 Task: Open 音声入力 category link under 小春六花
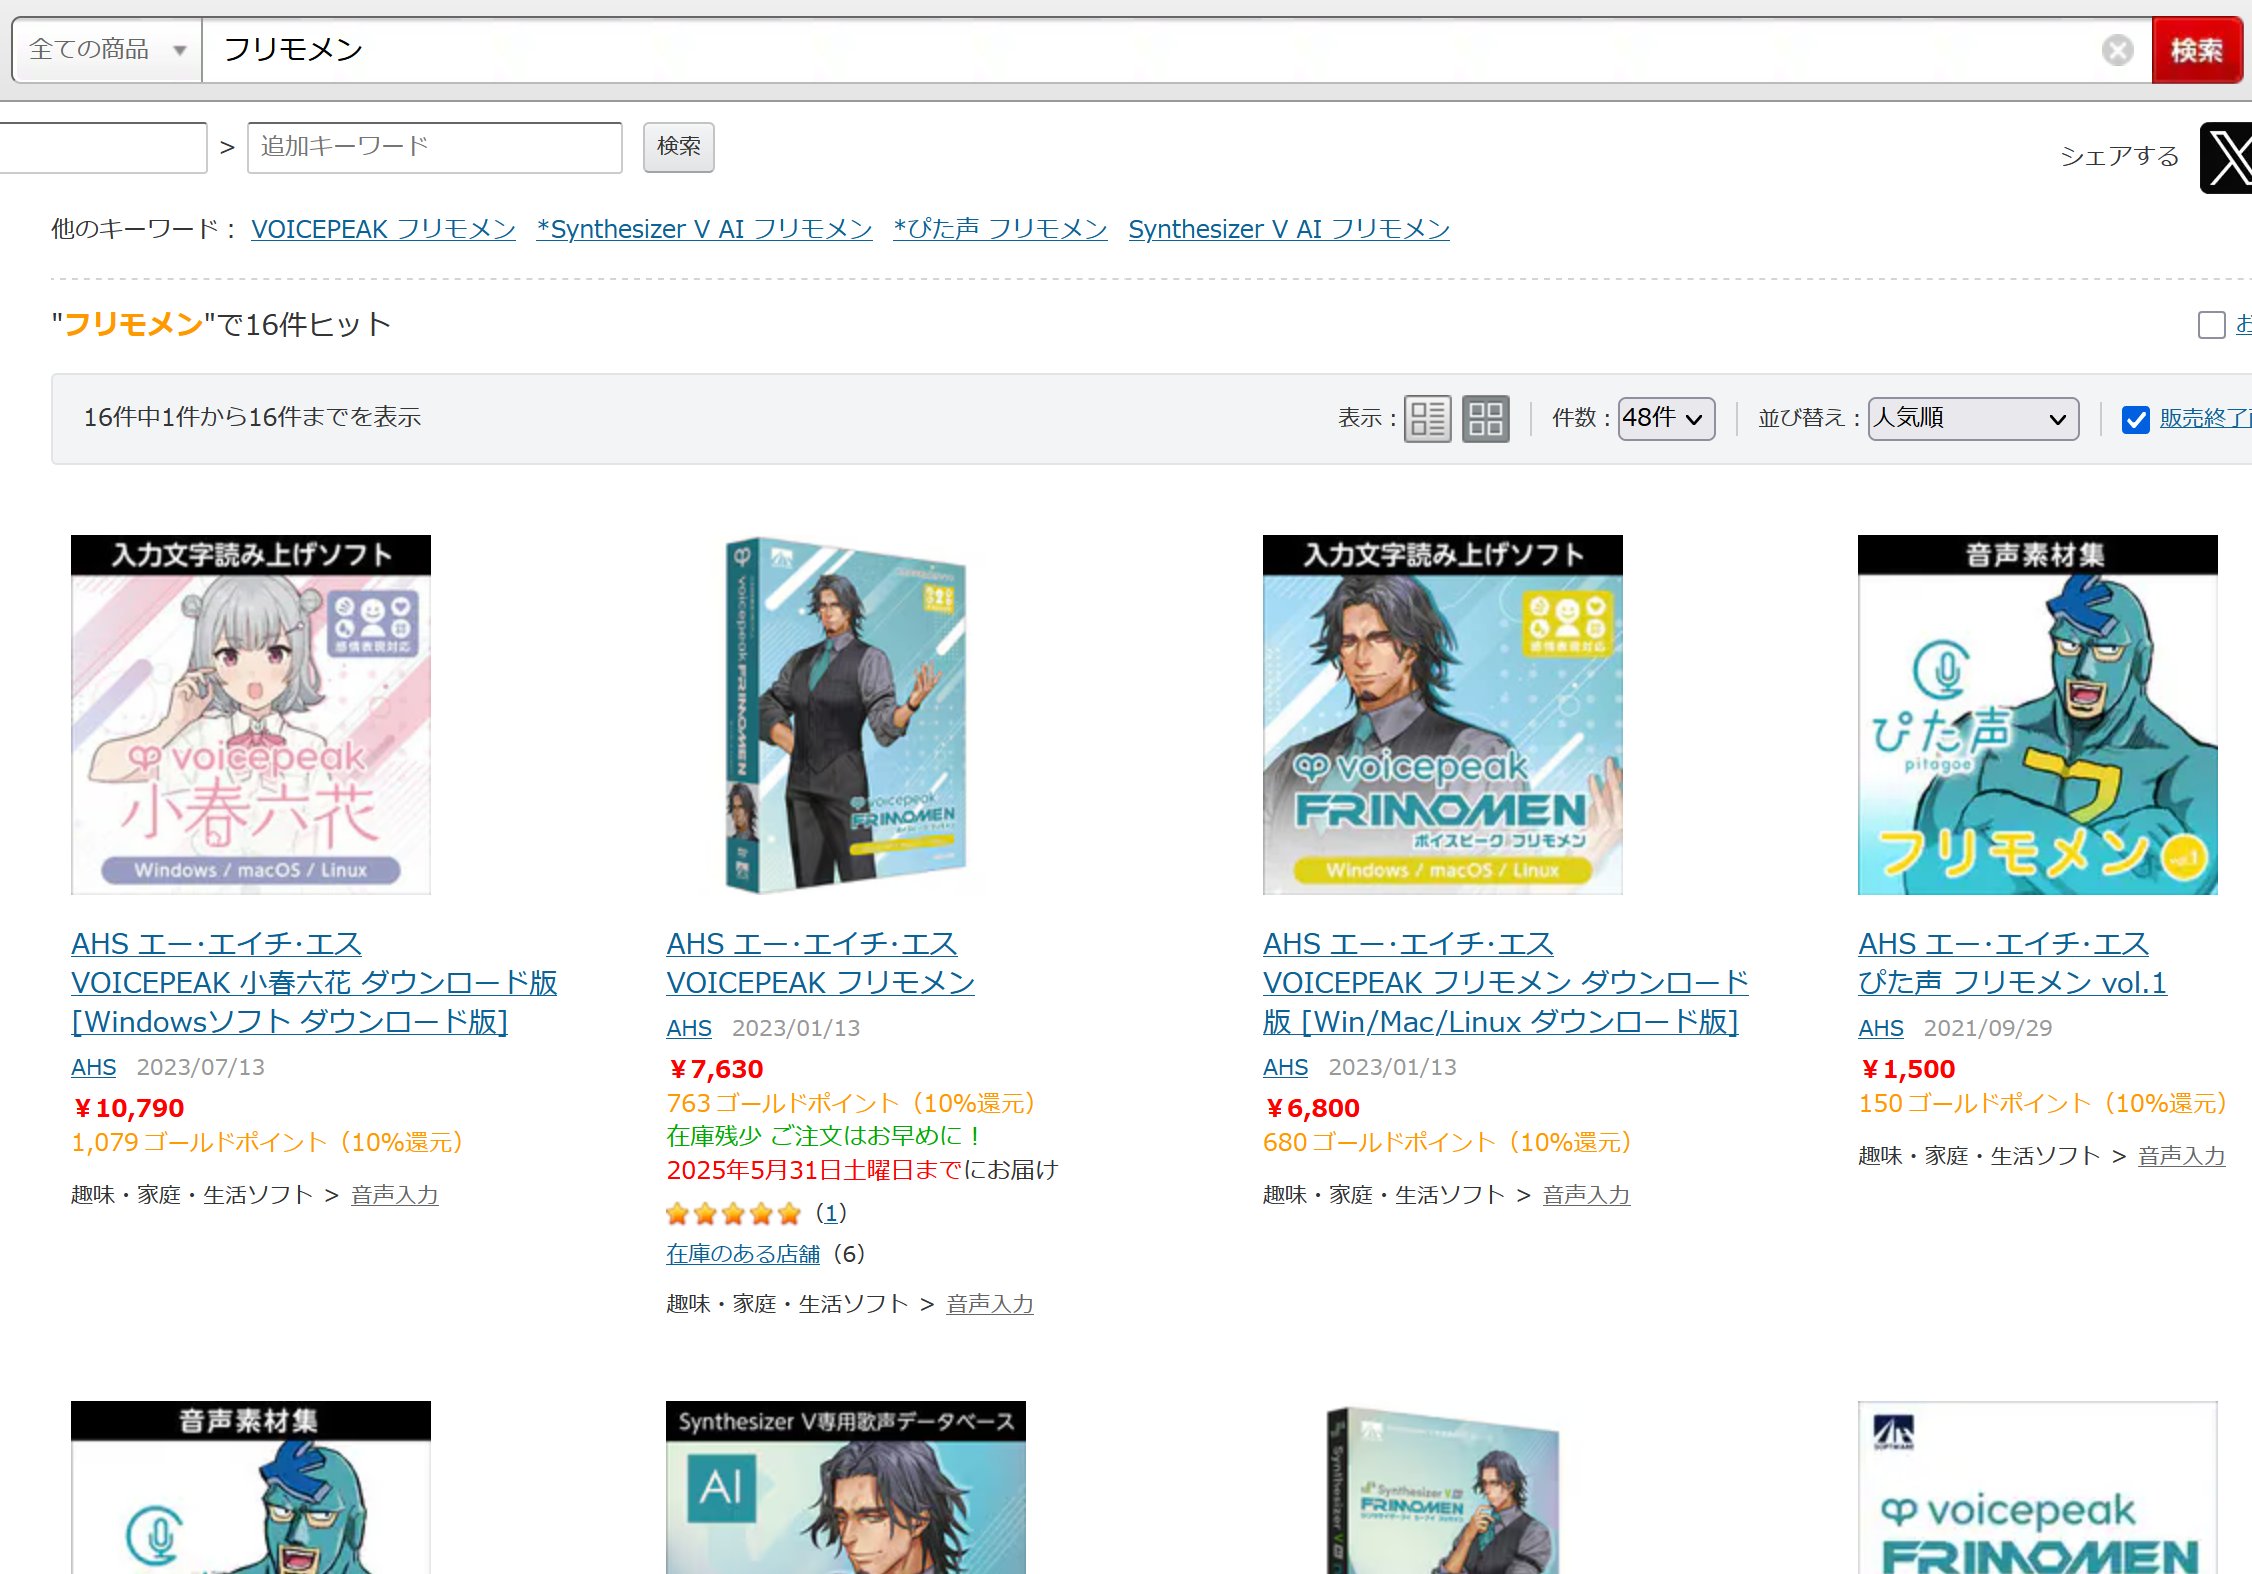pos(395,1195)
